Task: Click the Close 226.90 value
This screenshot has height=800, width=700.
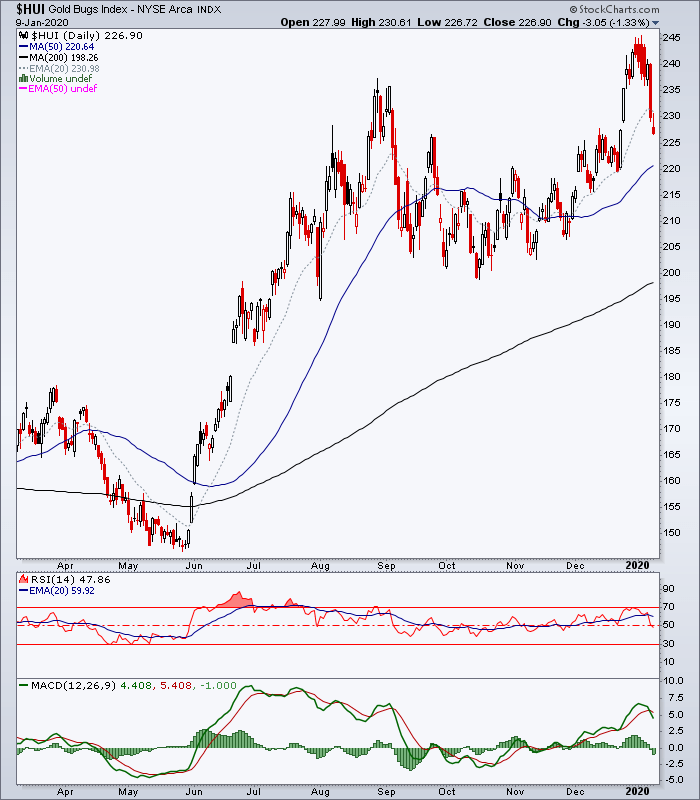Action: tap(517, 22)
